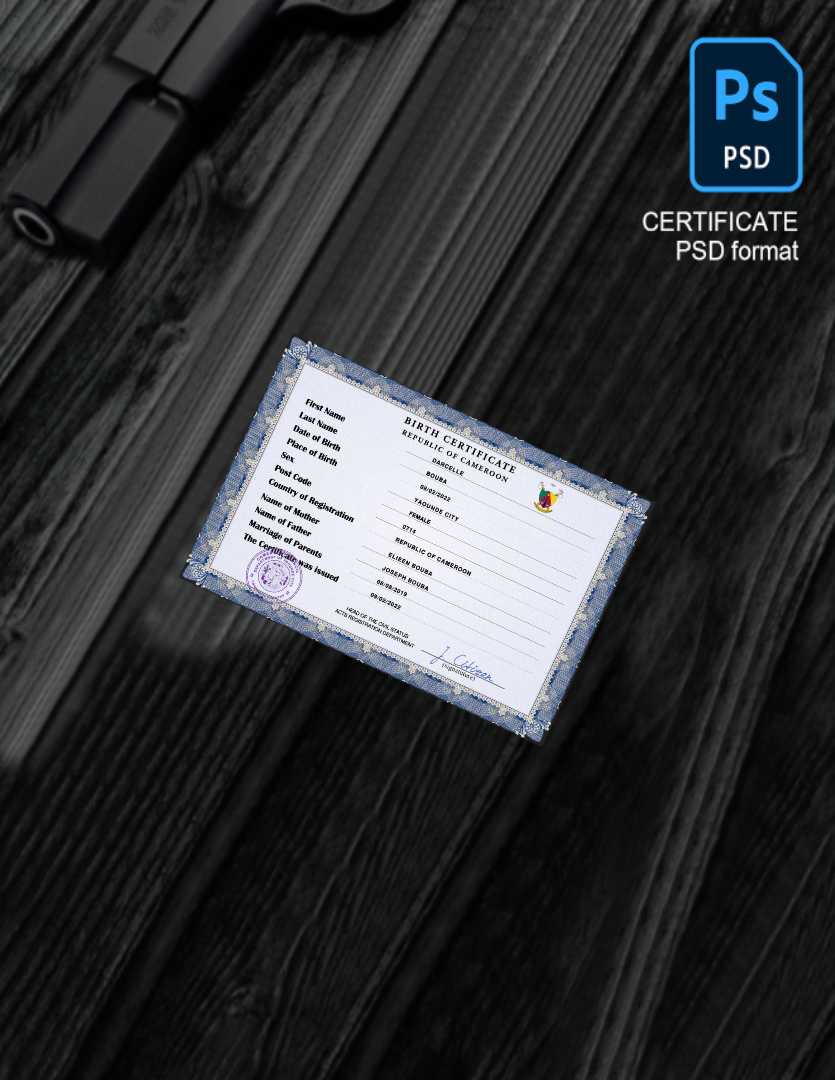Click the "Place of Birth" label
The width and height of the screenshot is (835, 1080).
pyautogui.click(x=311, y=452)
